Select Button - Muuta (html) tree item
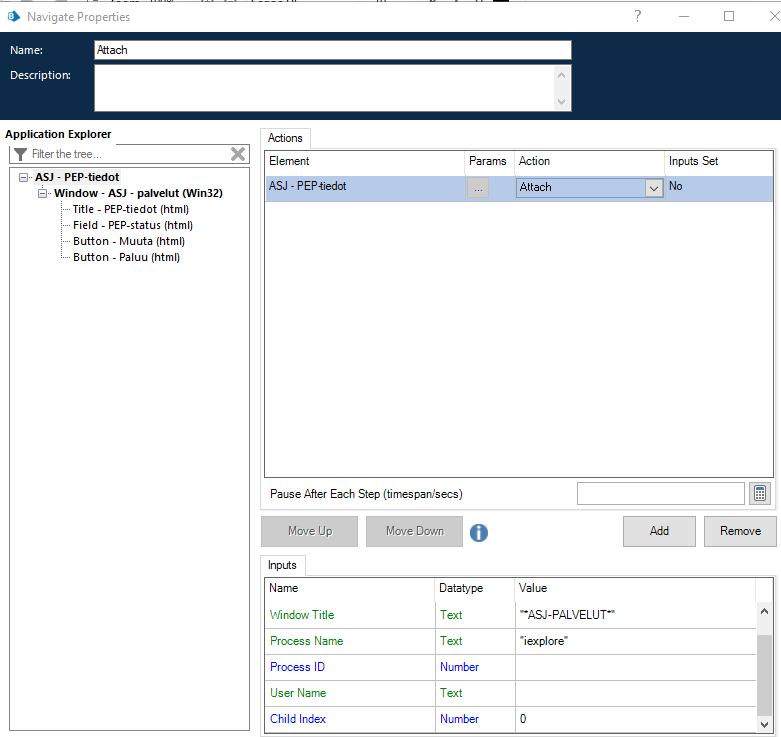This screenshot has height=737, width=781. (x=128, y=241)
